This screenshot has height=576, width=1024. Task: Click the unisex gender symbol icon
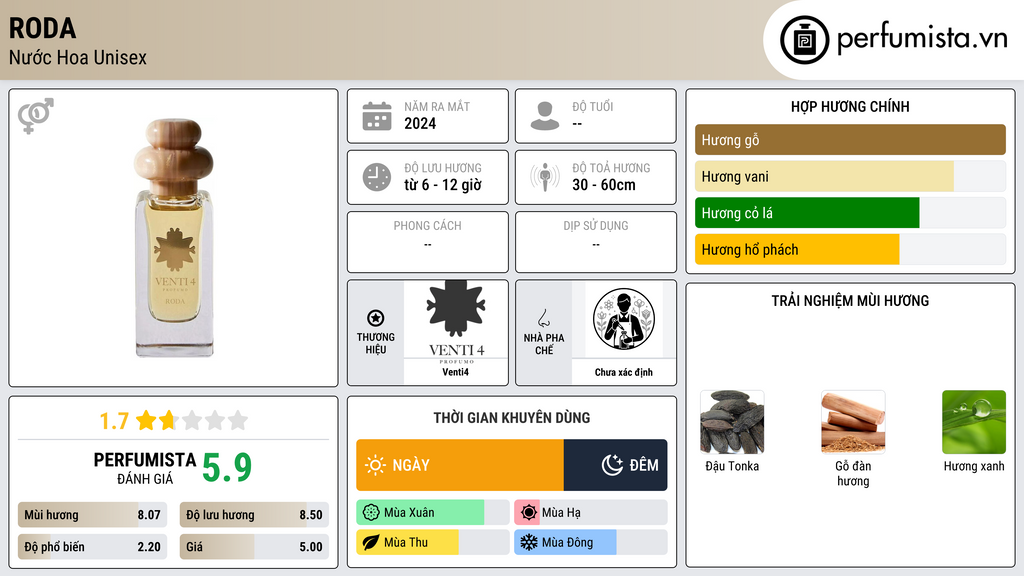[35, 116]
